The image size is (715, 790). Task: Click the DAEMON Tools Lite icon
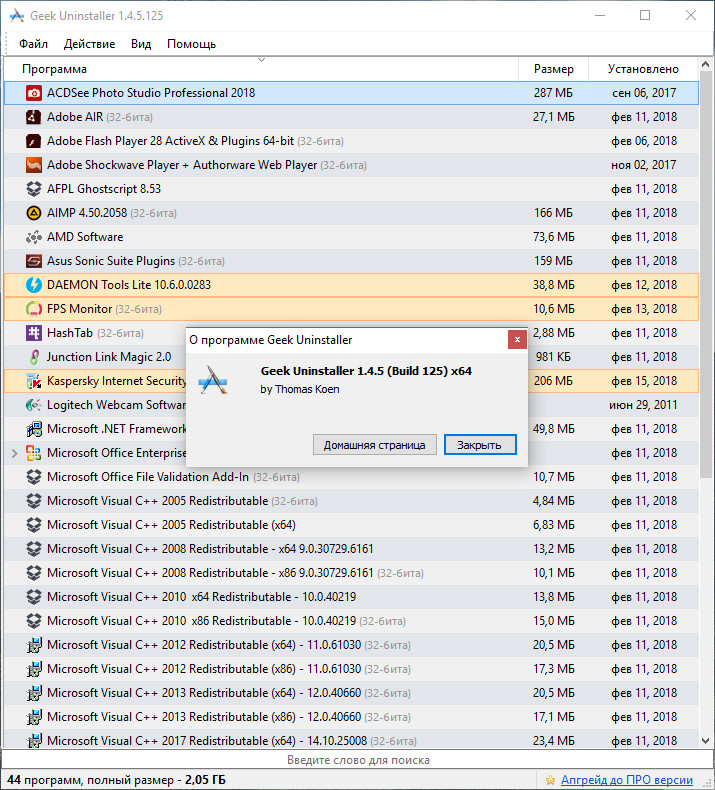(x=34, y=285)
